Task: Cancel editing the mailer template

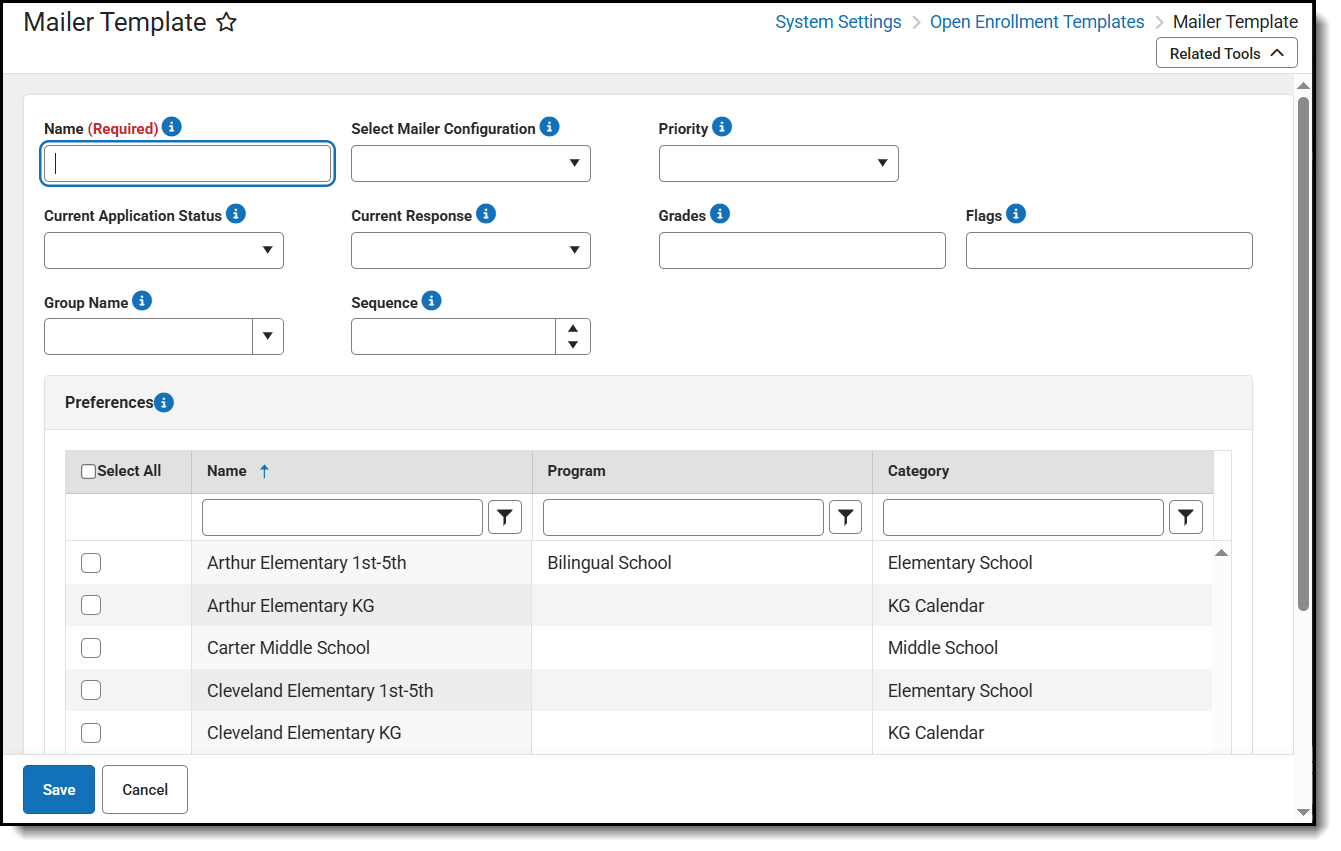Action: [145, 790]
